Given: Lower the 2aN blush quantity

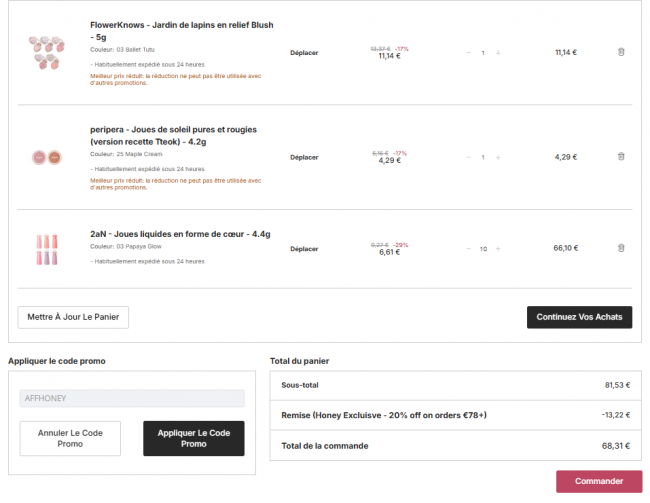Looking at the screenshot, I should coord(467,249).
